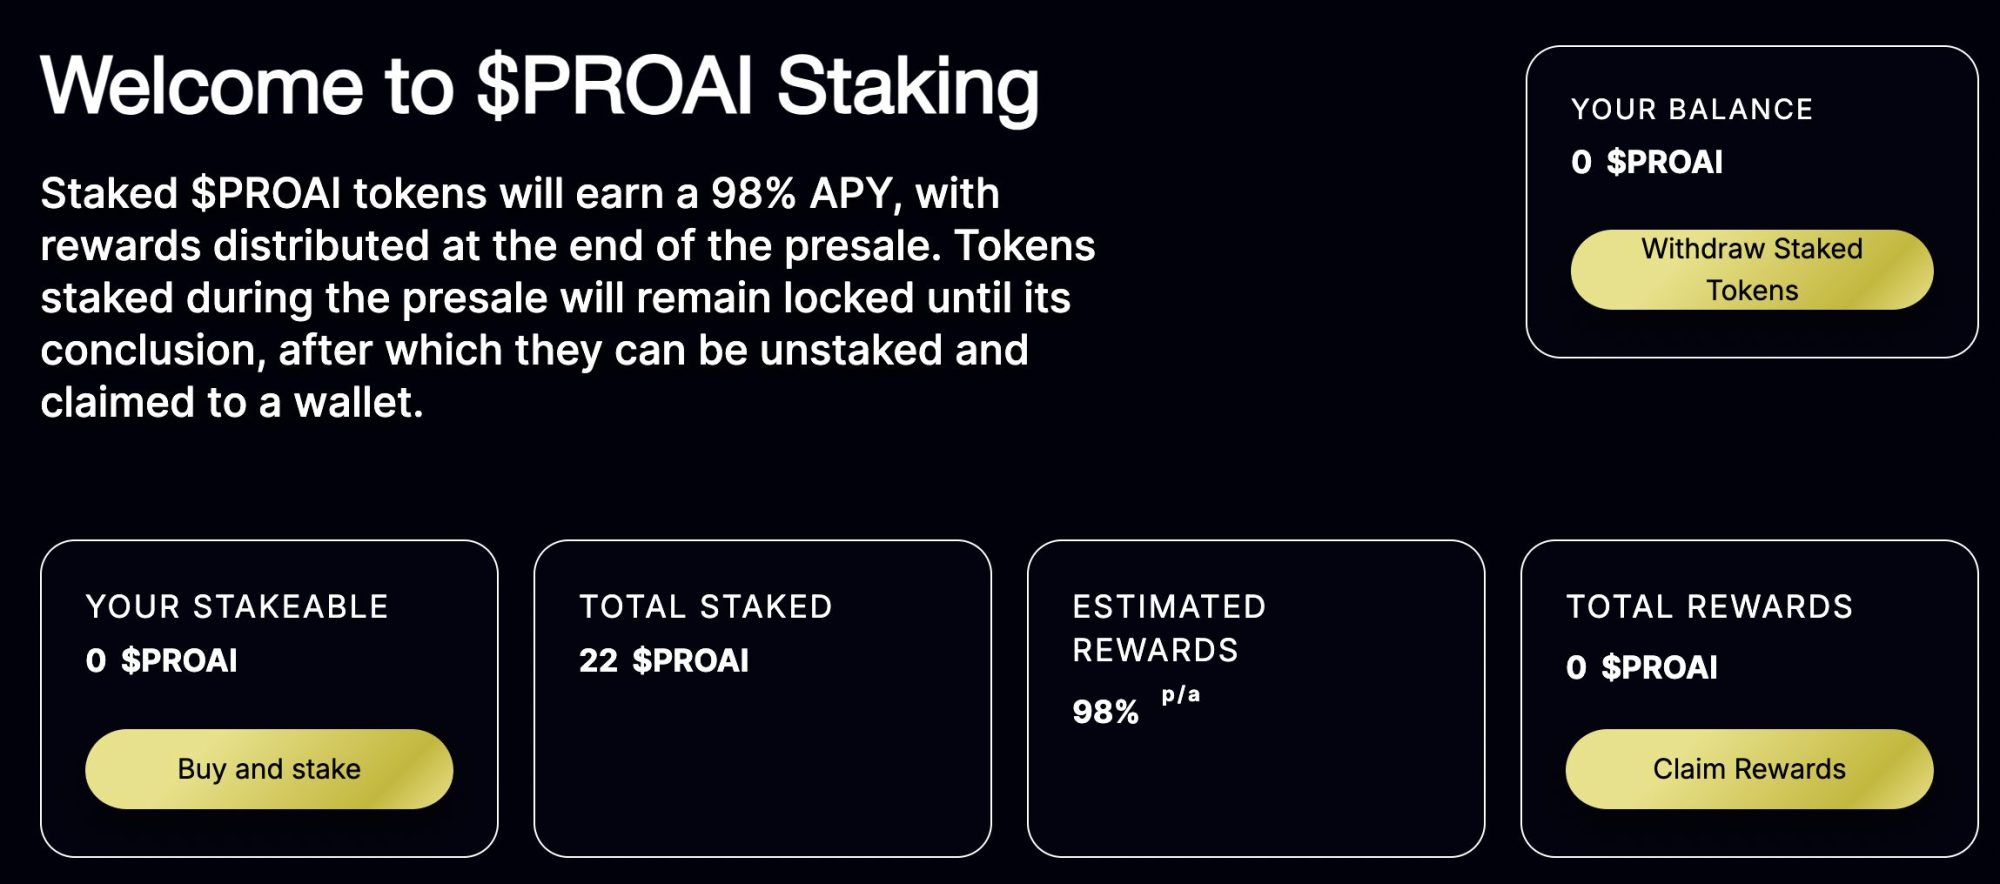Click the Withdraw Staked Tokens button
The width and height of the screenshot is (2000, 884).
tap(1751, 270)
